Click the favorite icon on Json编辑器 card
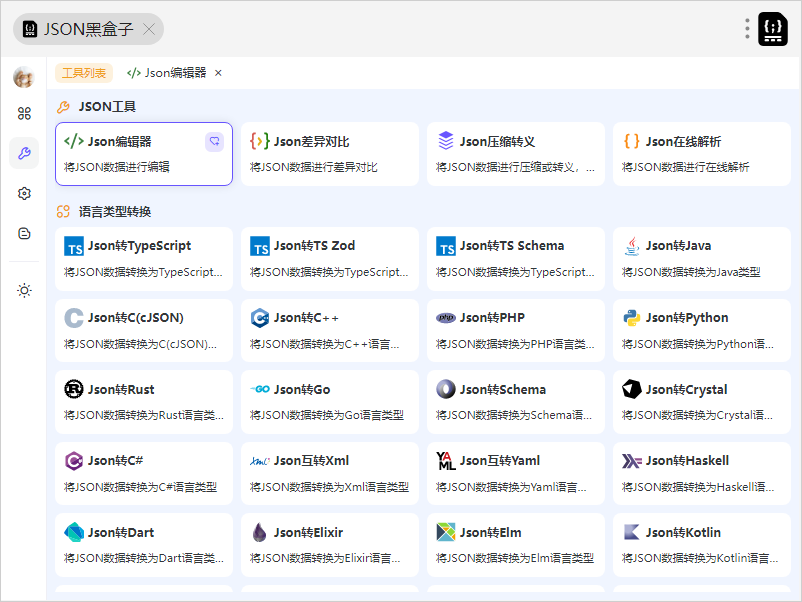802x602 pixels. pyautogui.click(x=213, y=142)
